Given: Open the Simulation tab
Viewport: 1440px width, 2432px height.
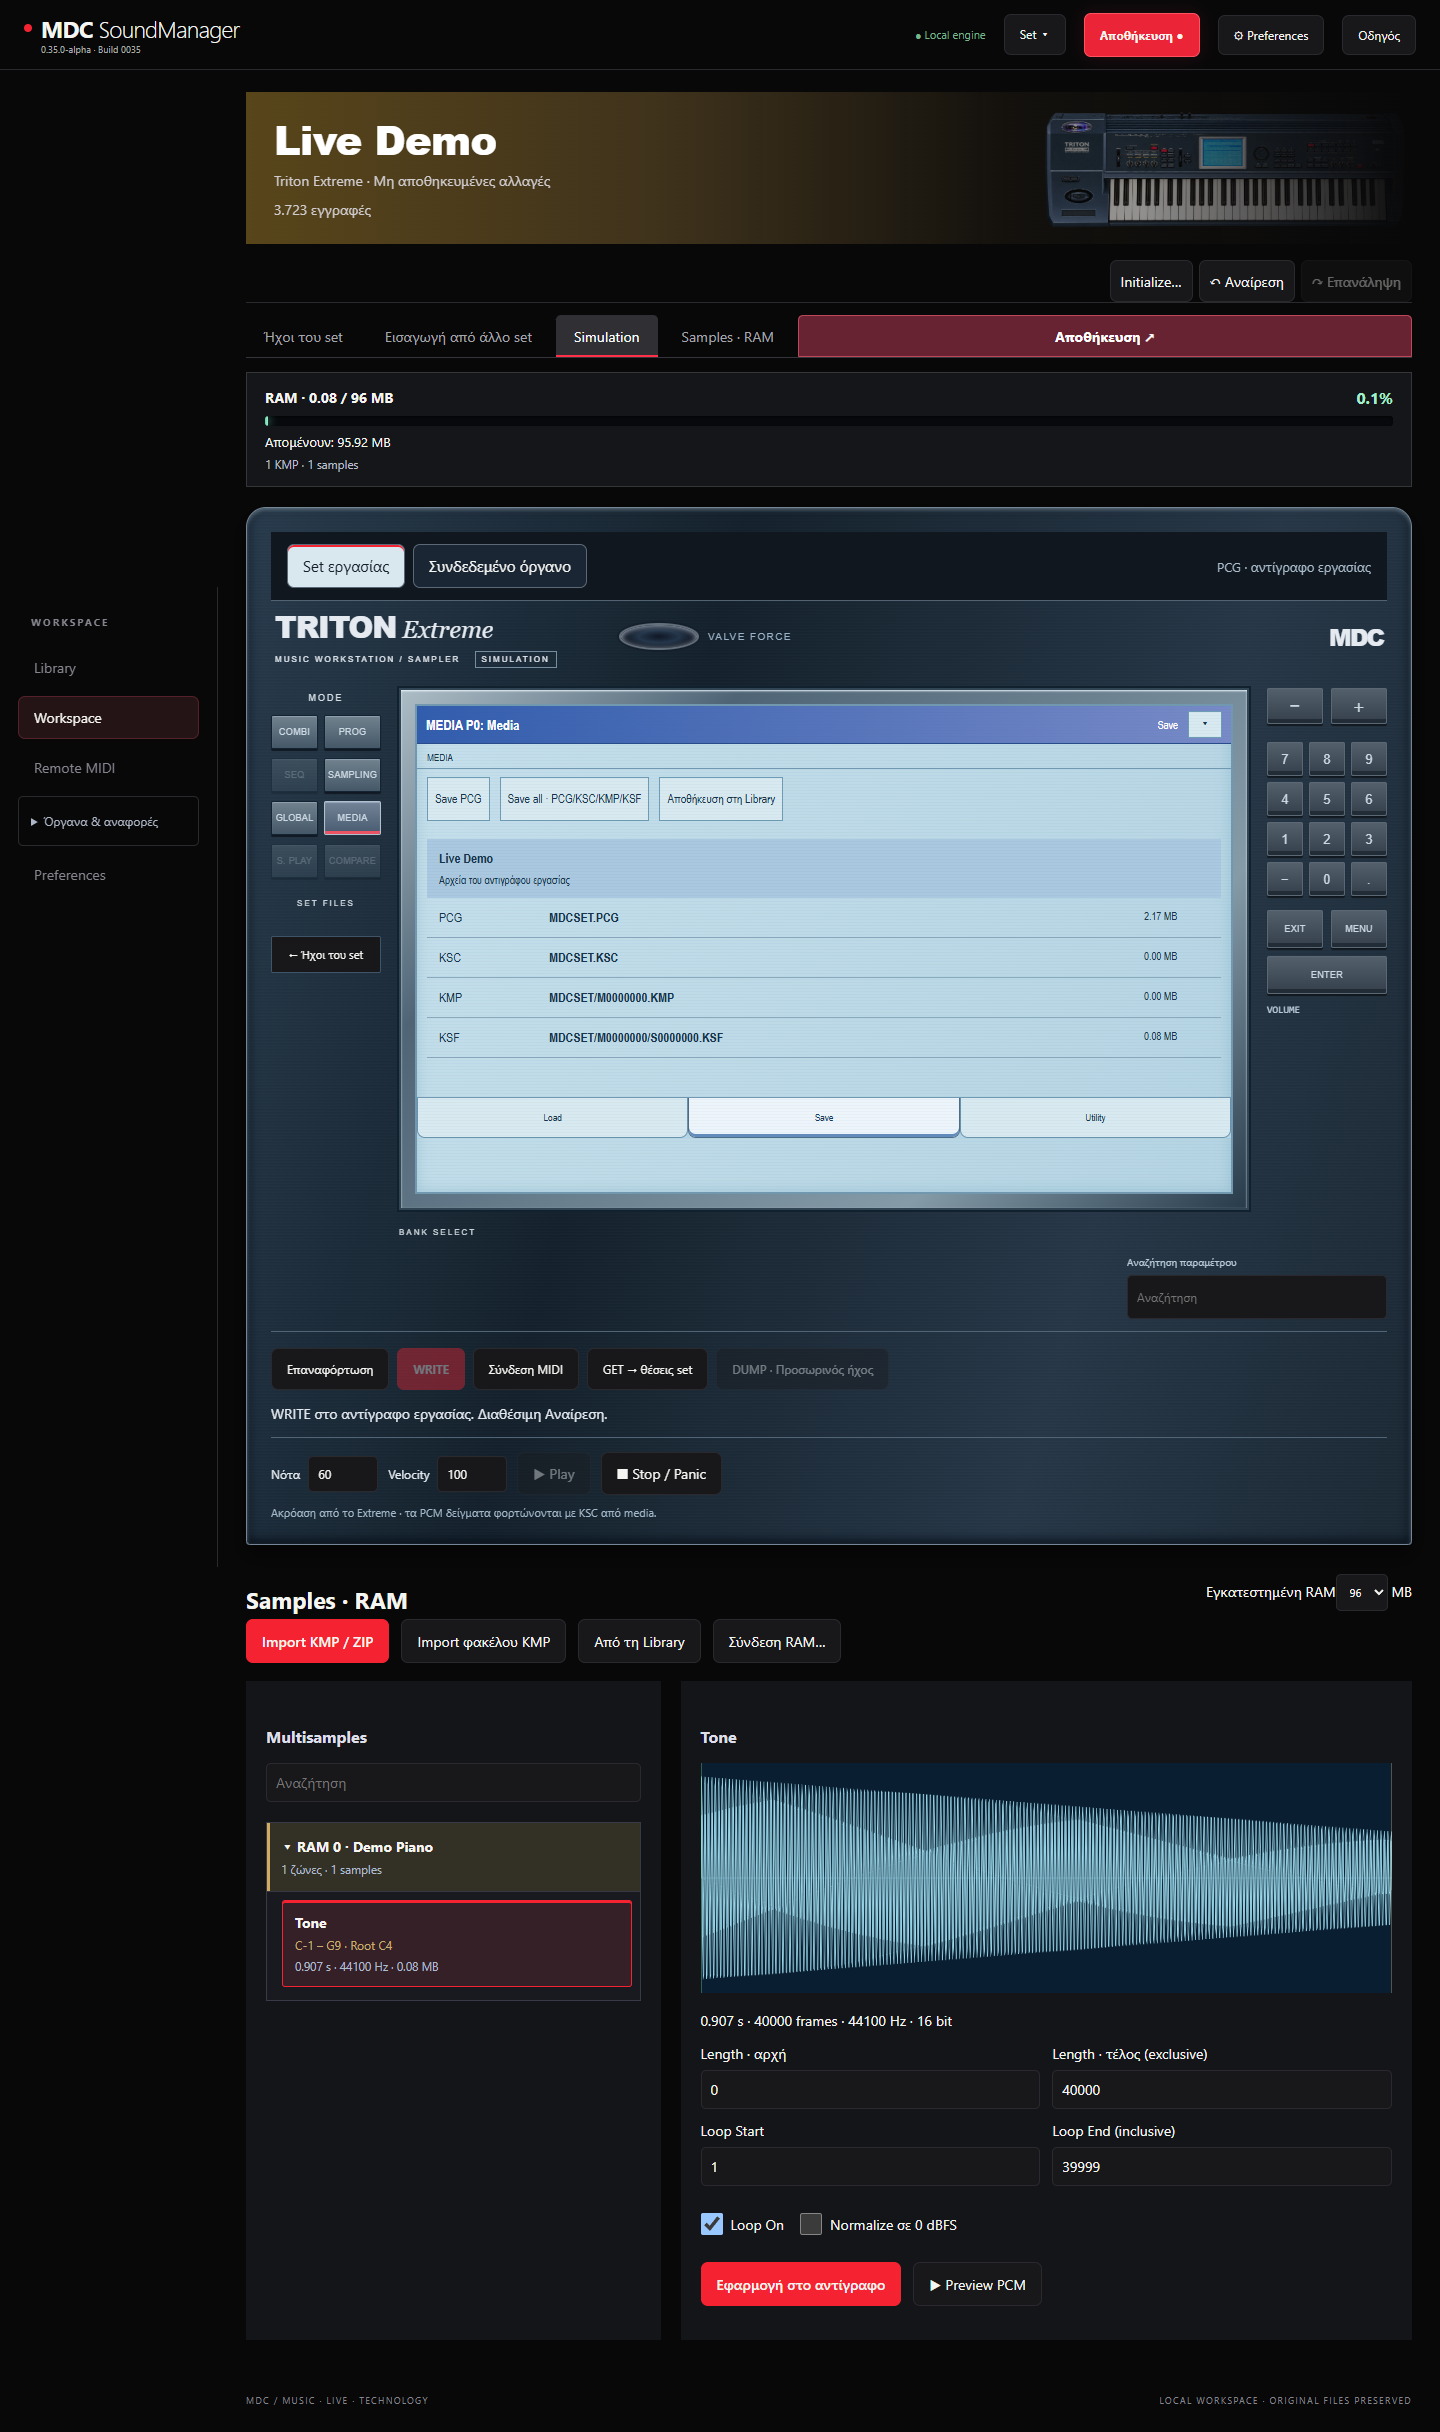Looking at the screenshot, I should pos(606,337).
